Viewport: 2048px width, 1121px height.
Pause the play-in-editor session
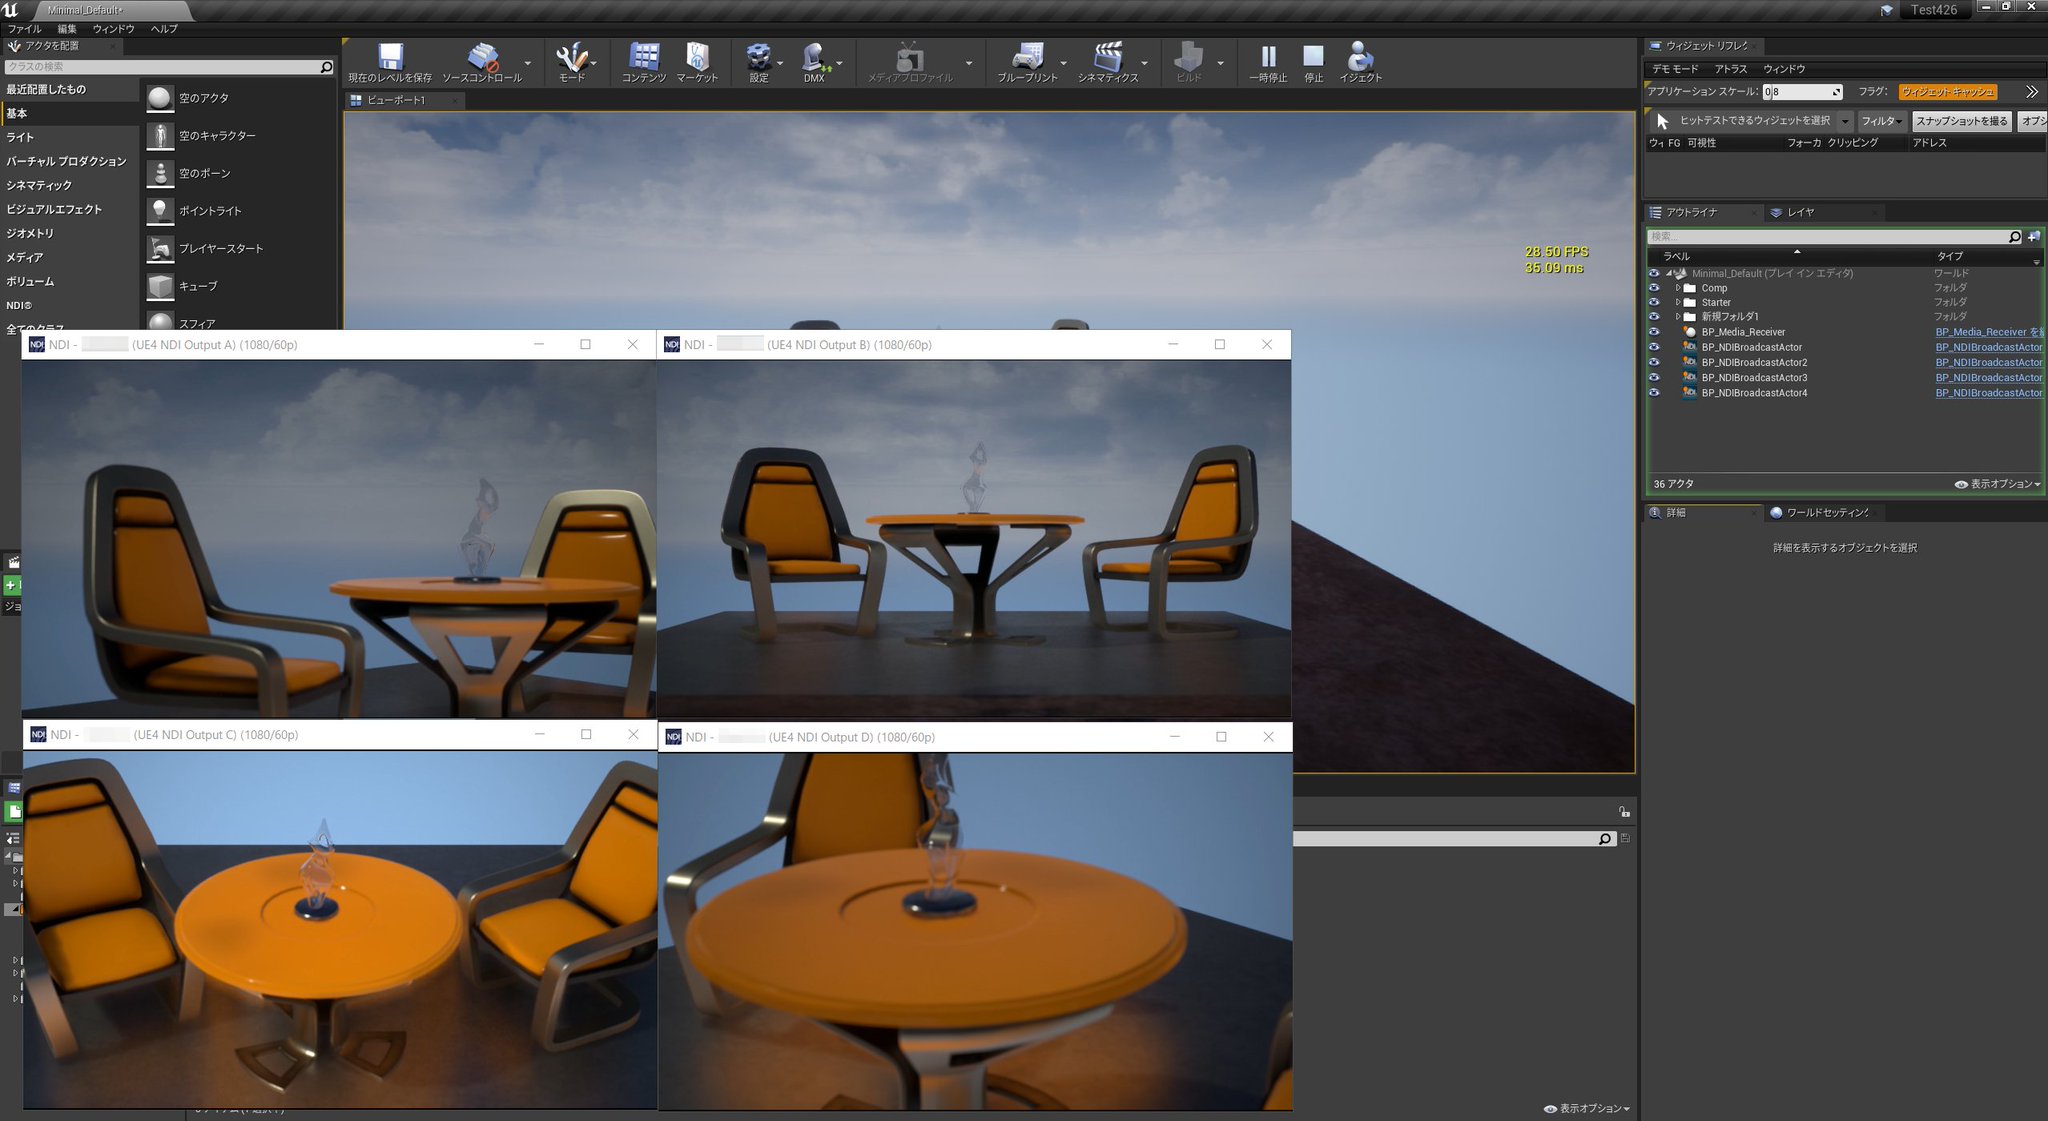pyautogui.click(x=1267, y=57)
